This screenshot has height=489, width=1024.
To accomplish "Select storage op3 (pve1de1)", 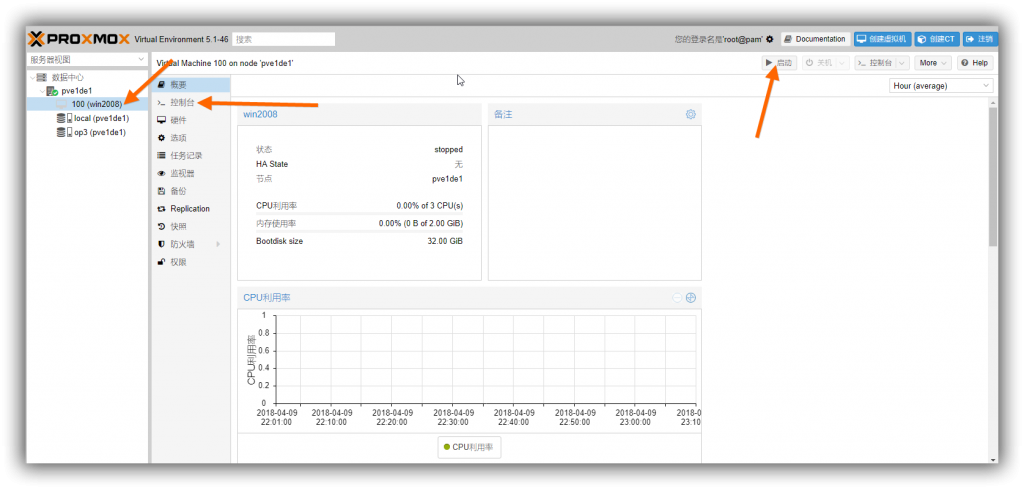I will (99, 132).
